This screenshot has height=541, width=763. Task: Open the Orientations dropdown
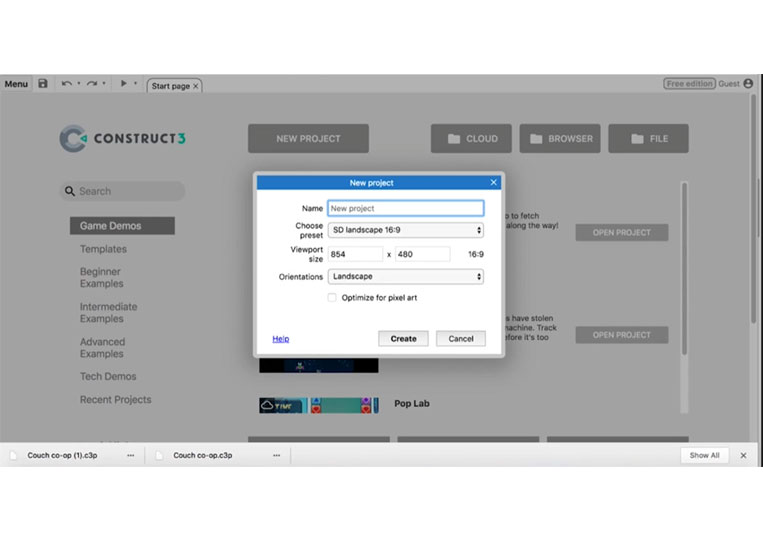(x=406, y=276)
